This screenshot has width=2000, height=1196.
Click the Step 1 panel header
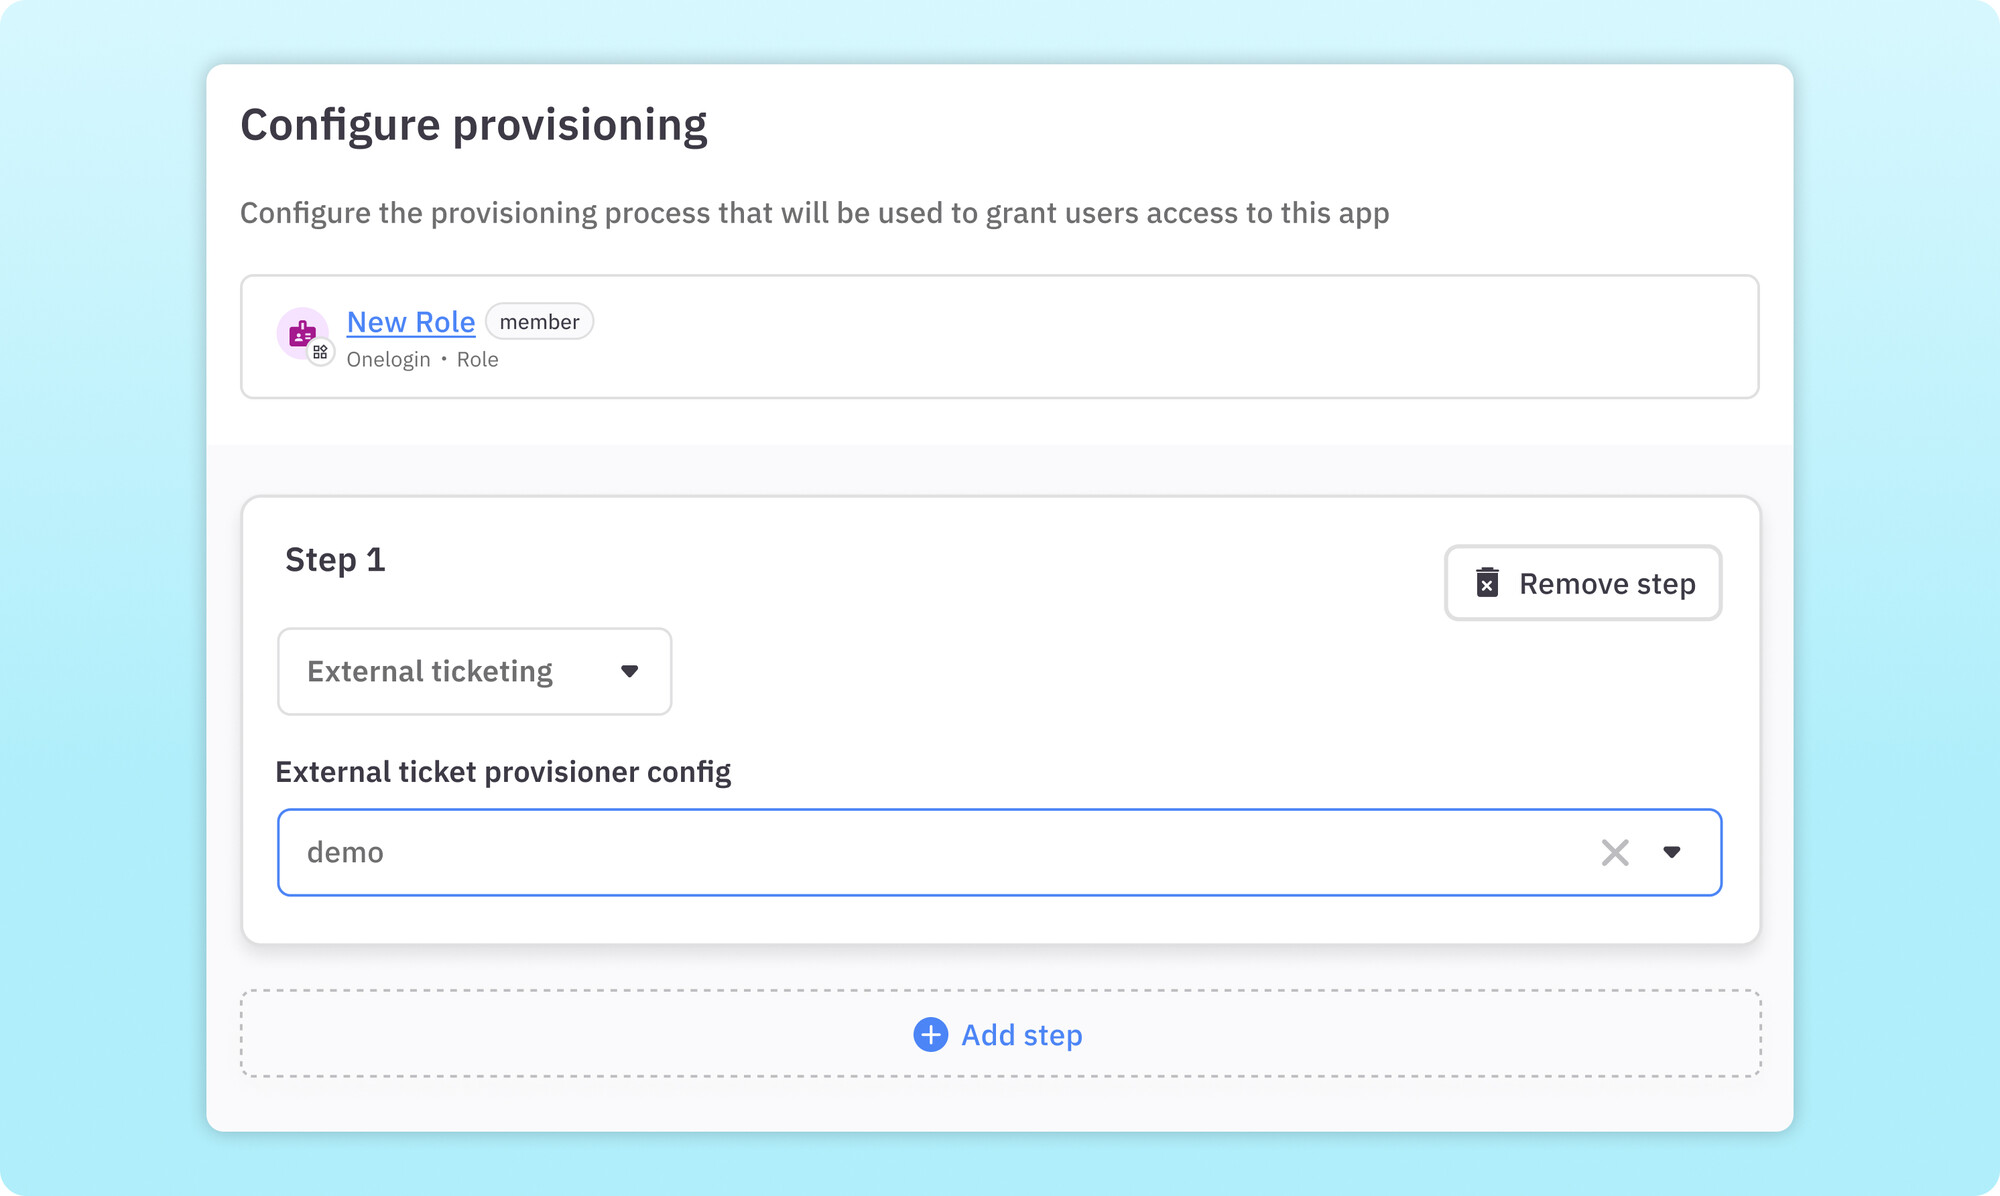pyautogui.click(x=335, y=559)
